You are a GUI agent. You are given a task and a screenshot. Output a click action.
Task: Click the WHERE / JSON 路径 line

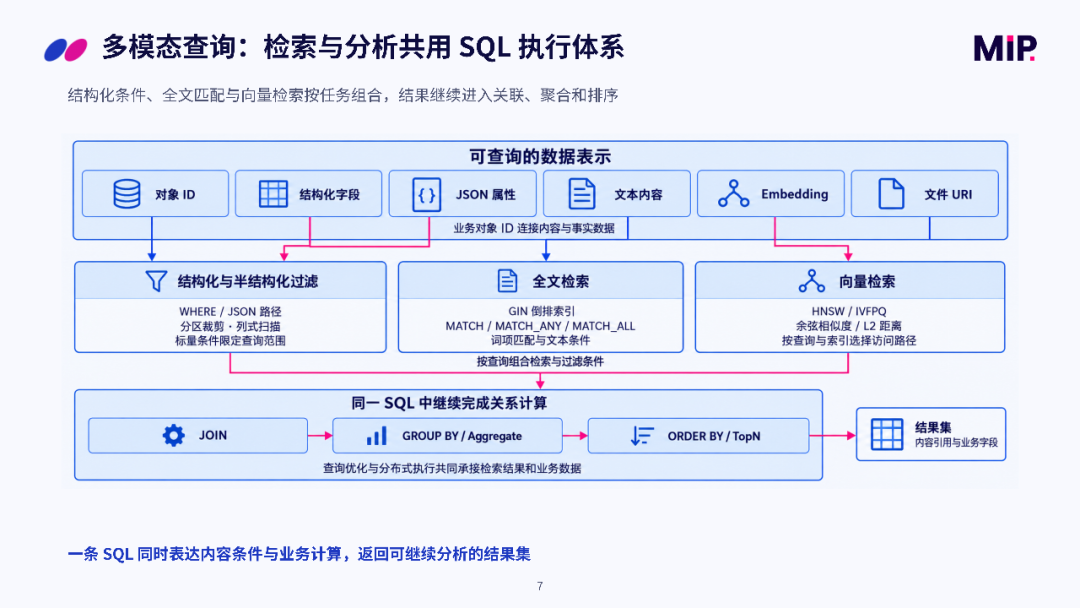point(230,311)
